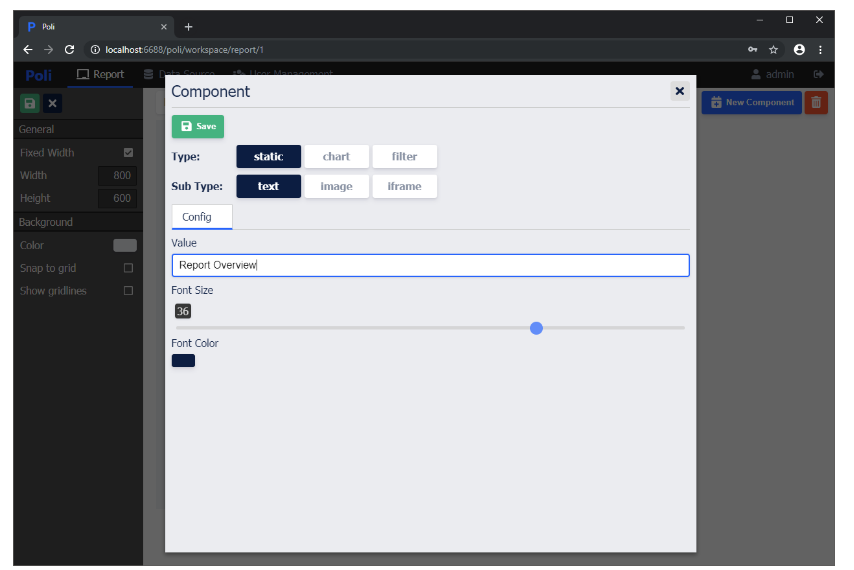This screenshot has height=570, width=854.
Task: Toggle the Fixed Width checkbox
Action: 128,152
